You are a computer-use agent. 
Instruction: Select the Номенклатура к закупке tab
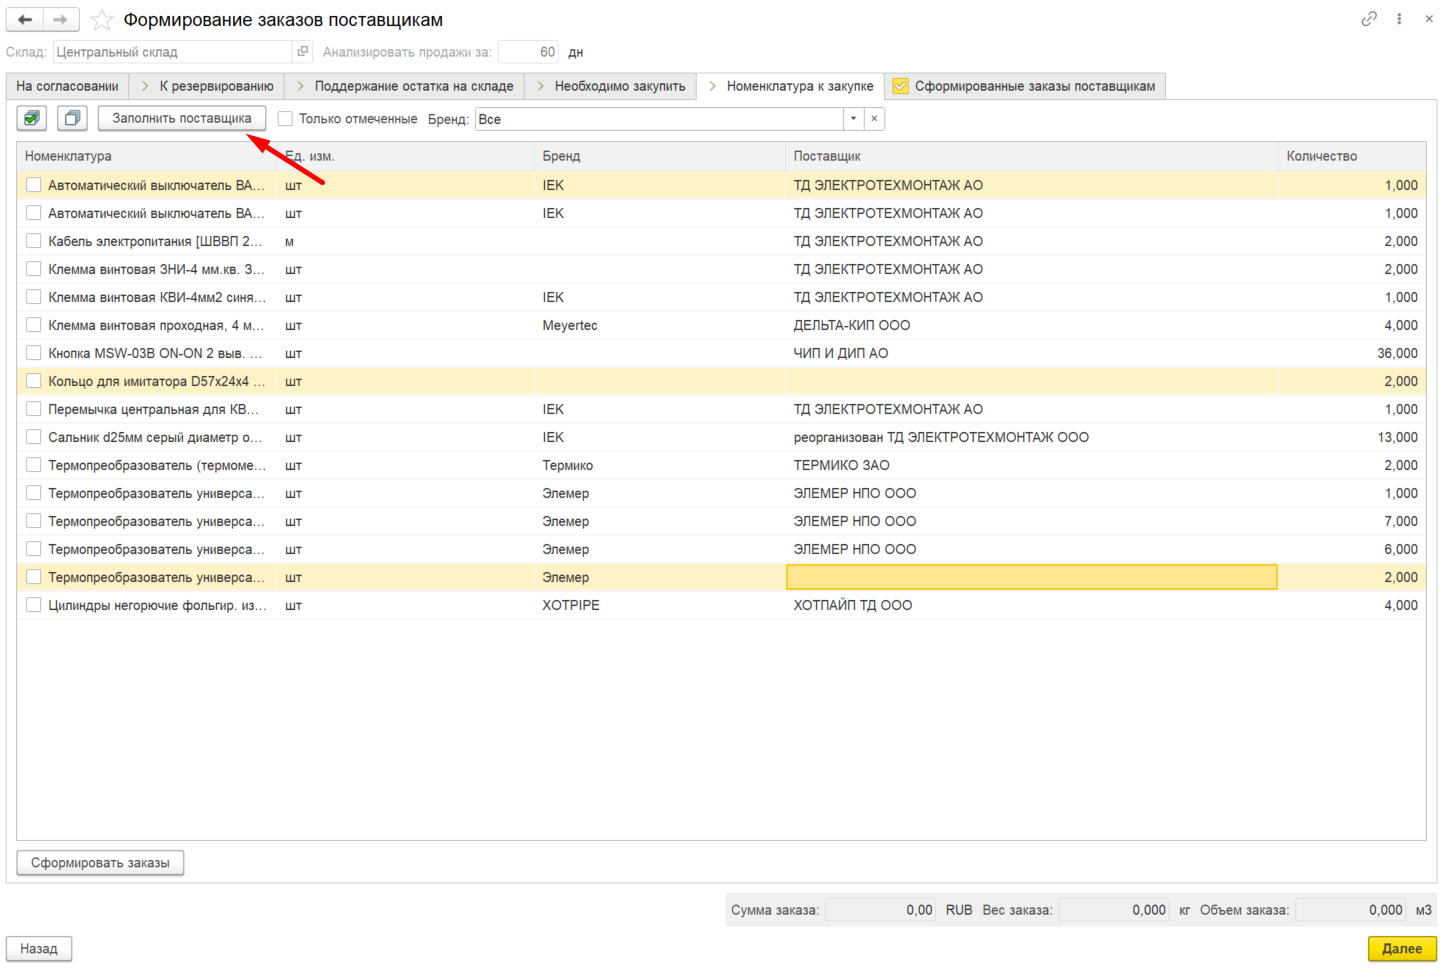(x=790, y=86)
